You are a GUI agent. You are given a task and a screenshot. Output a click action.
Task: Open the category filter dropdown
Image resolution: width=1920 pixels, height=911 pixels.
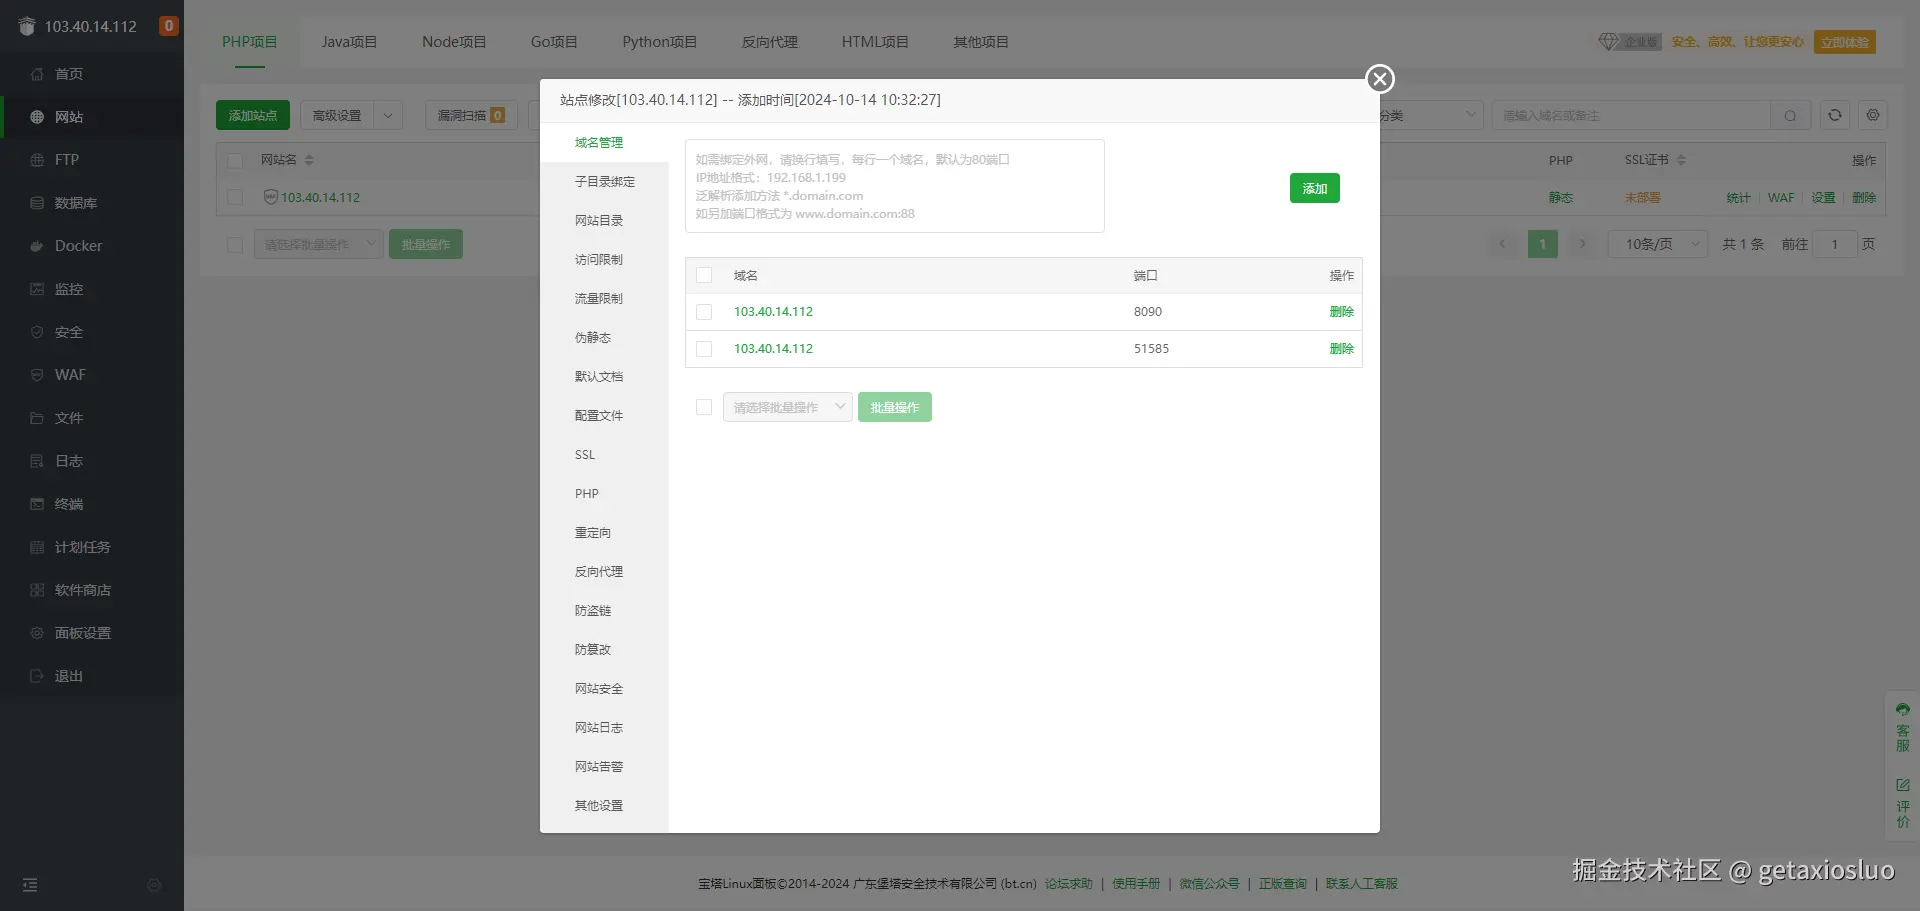(x=1430, y=115)
